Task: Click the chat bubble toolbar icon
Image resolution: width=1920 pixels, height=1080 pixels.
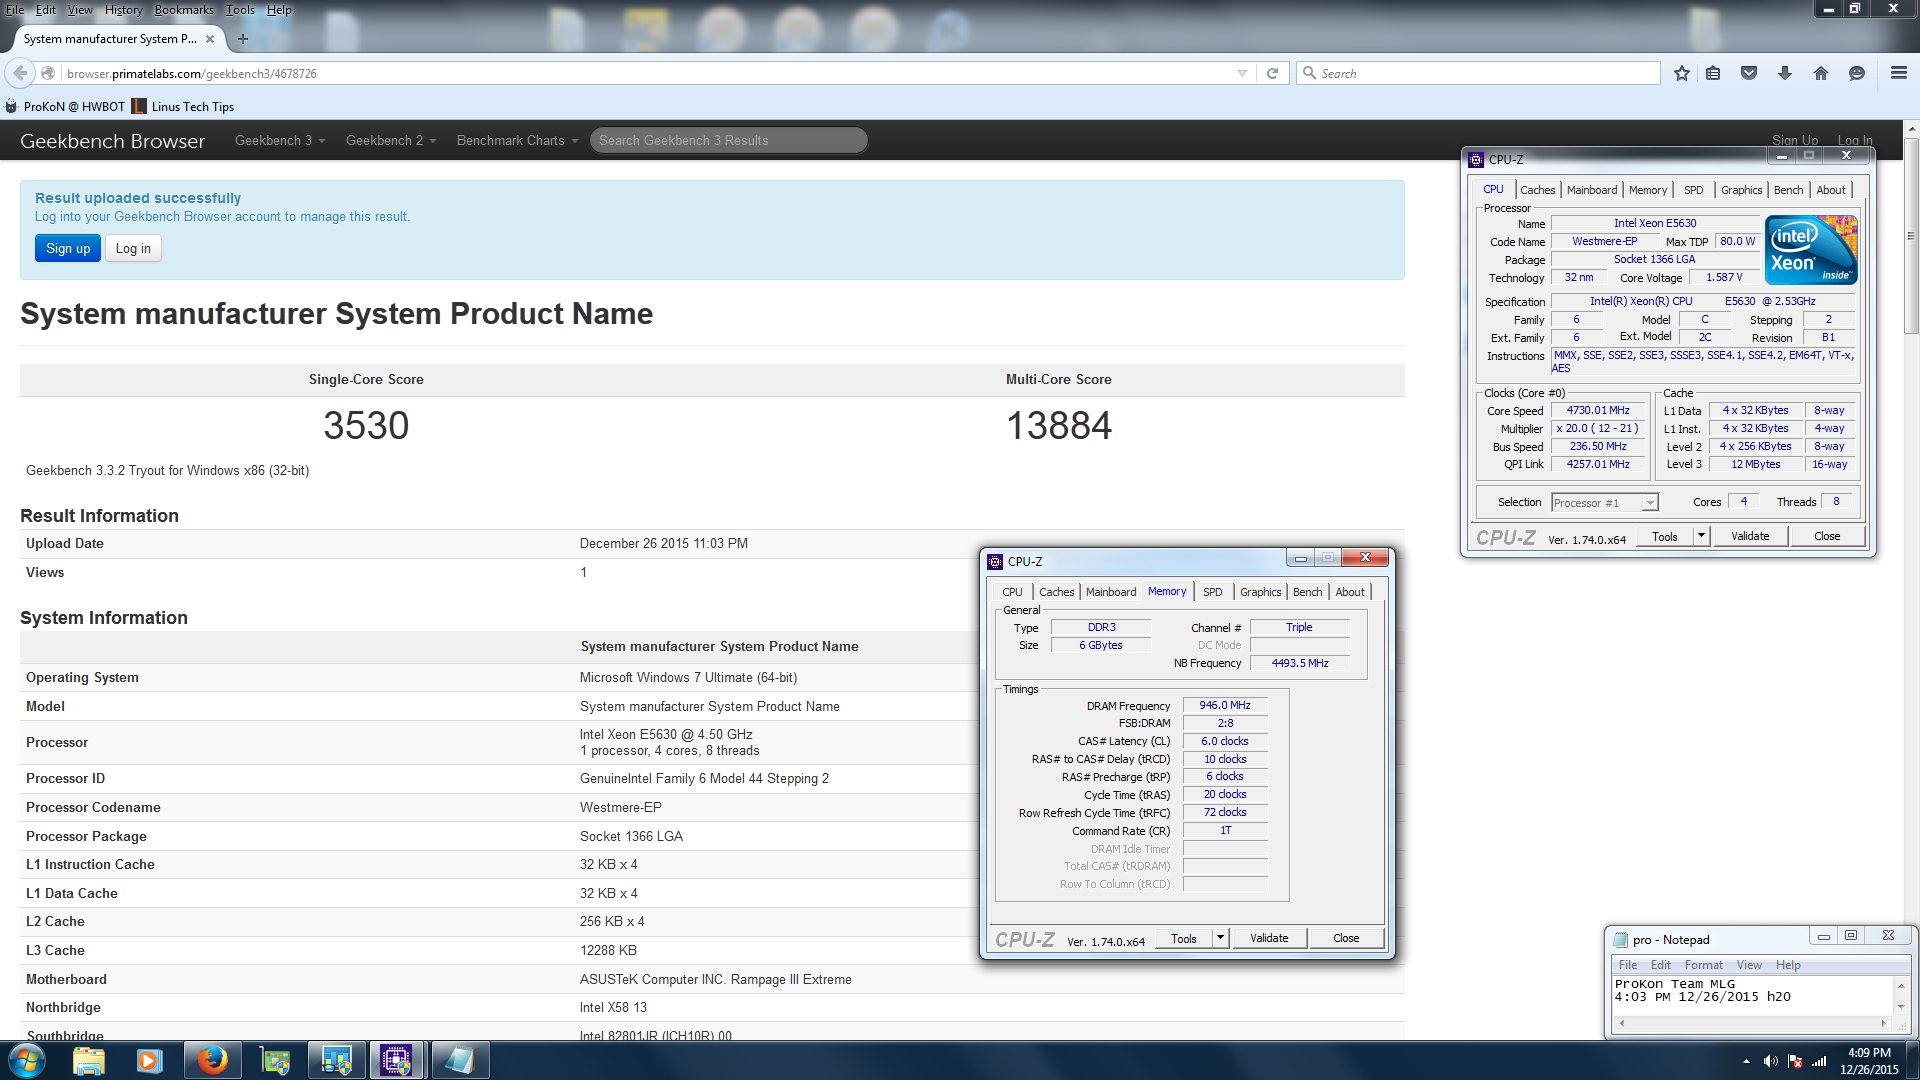Action: [1857, 73]
